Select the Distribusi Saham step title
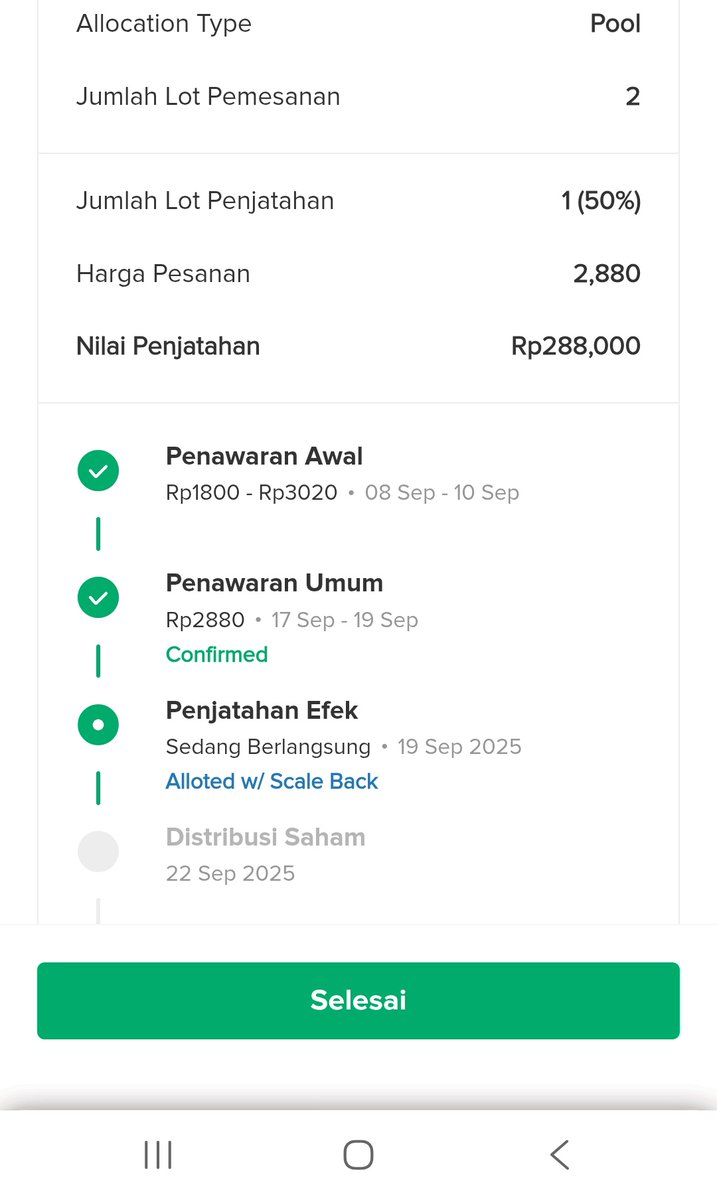Image resolution: width=717 pixels, height=1200 pixels. (265, 837)
